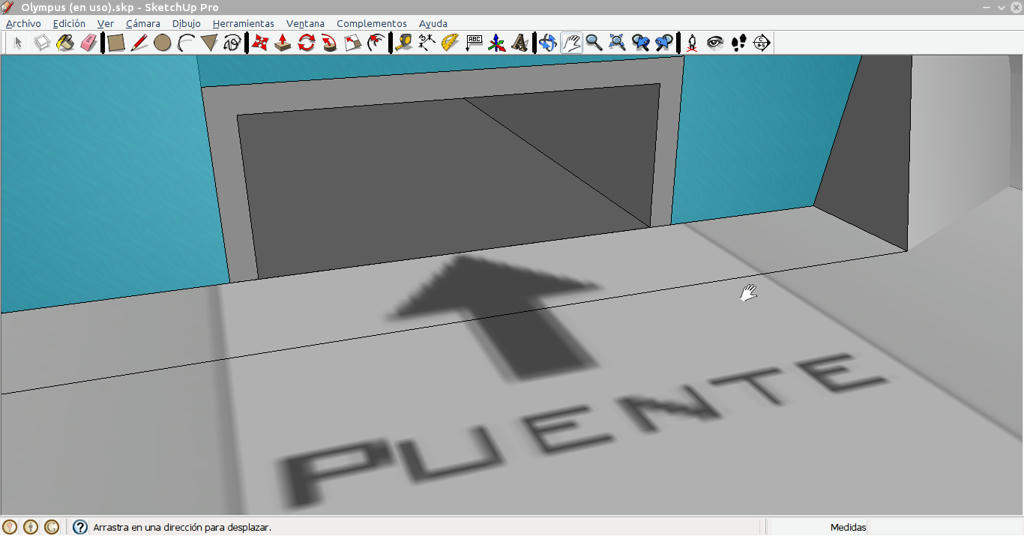The image size is (1024, 536).
Task: Click the Medidas measurements input box
Action: pos(893,527)
